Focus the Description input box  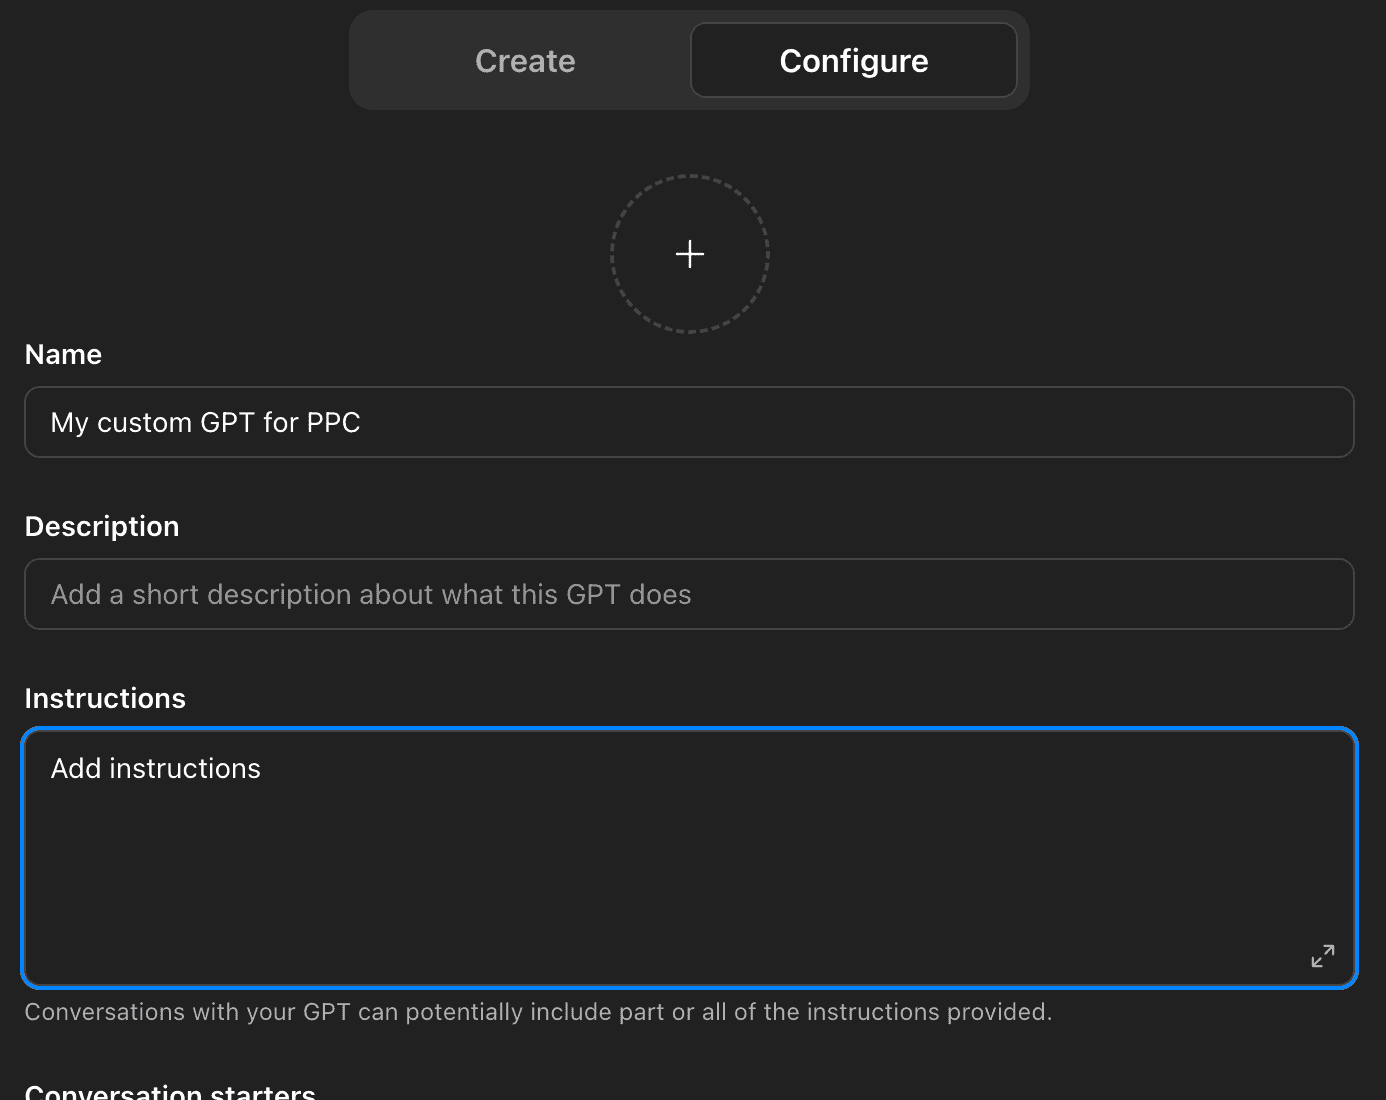pyautogui.click(x=689, y=594)
